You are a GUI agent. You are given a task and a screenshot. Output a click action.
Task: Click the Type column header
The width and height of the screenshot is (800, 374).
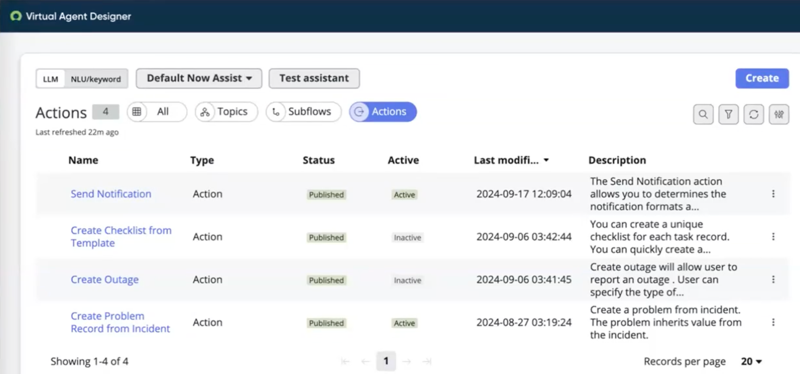point(202,160)
